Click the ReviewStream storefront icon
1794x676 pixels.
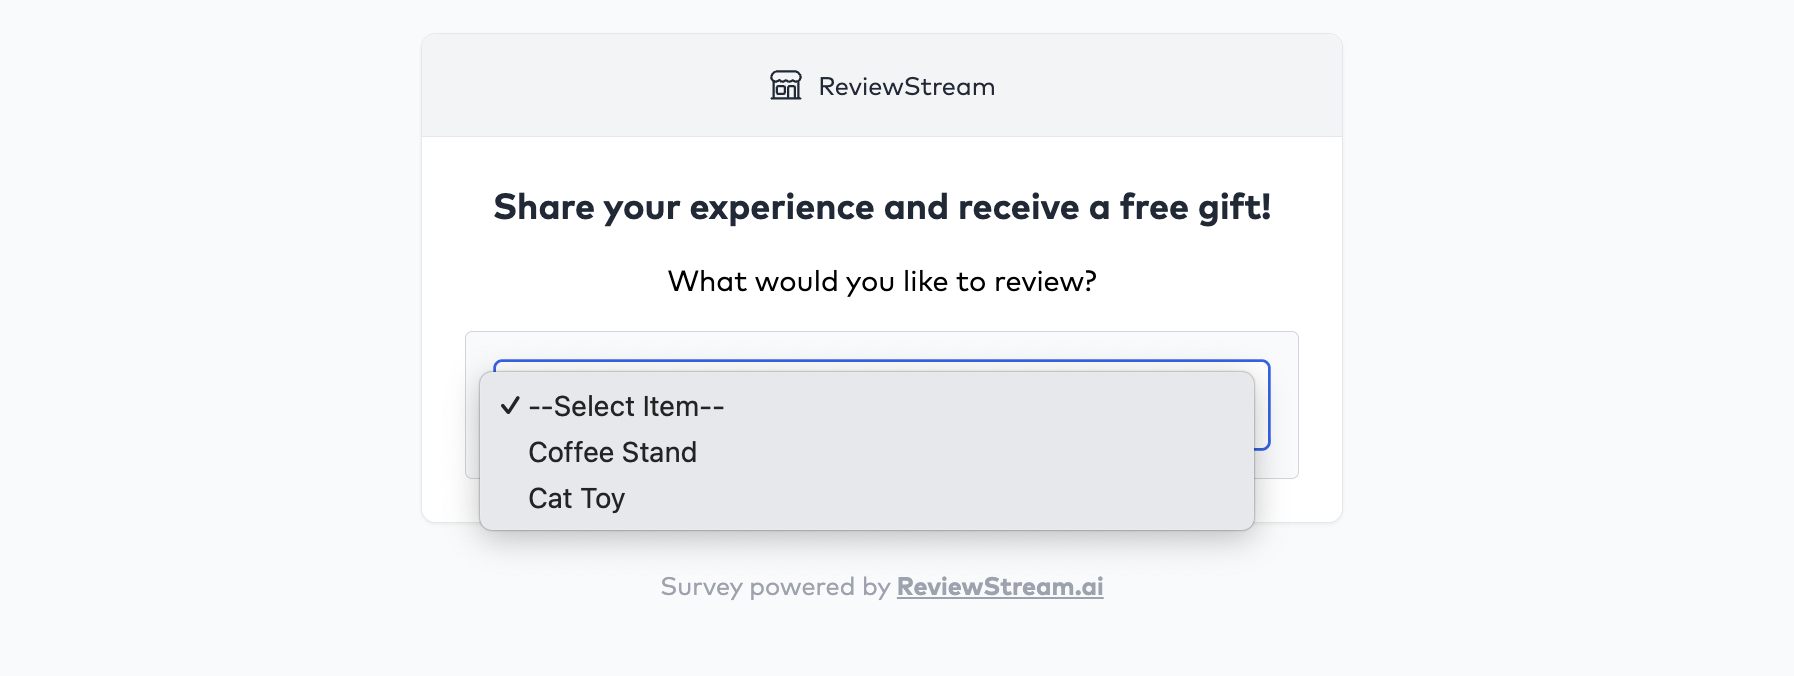pyautogui.click(x=786, y=86)
